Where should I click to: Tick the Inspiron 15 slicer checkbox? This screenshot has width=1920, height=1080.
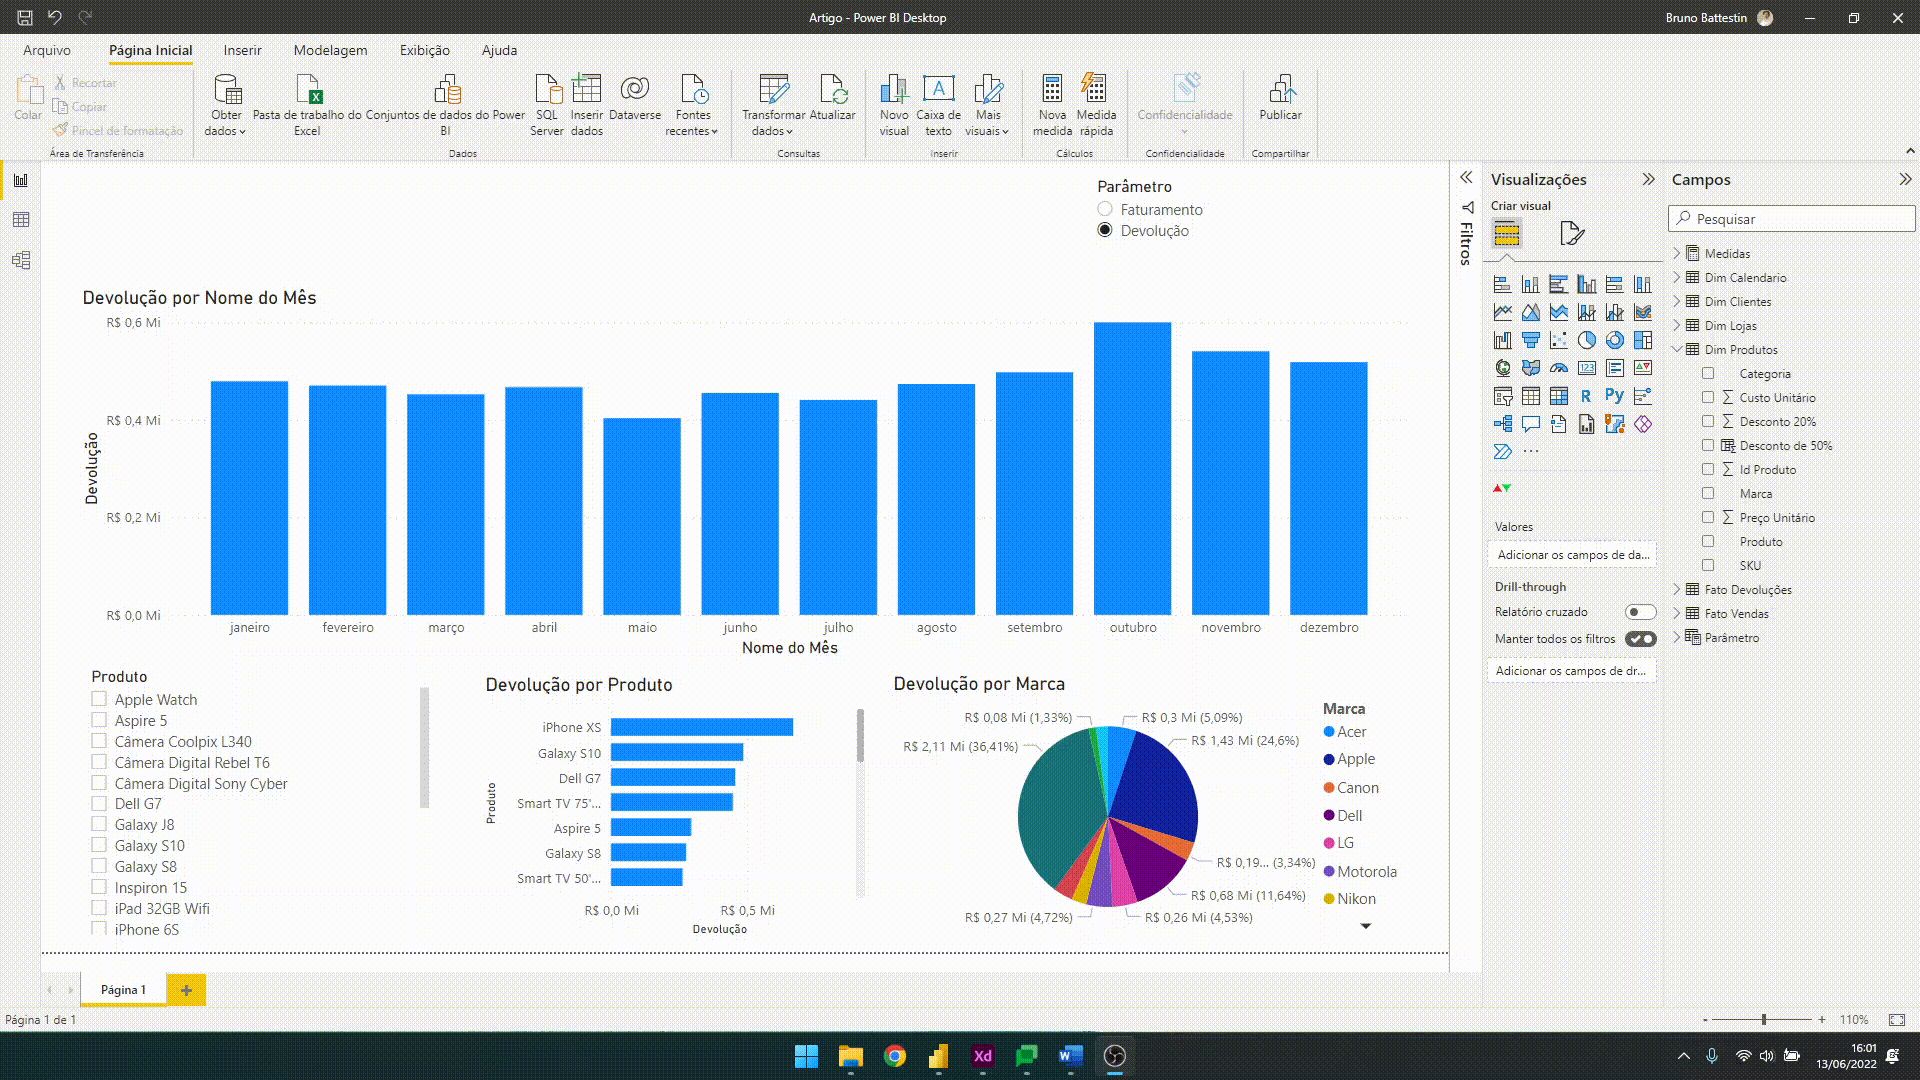pos(99,887)
